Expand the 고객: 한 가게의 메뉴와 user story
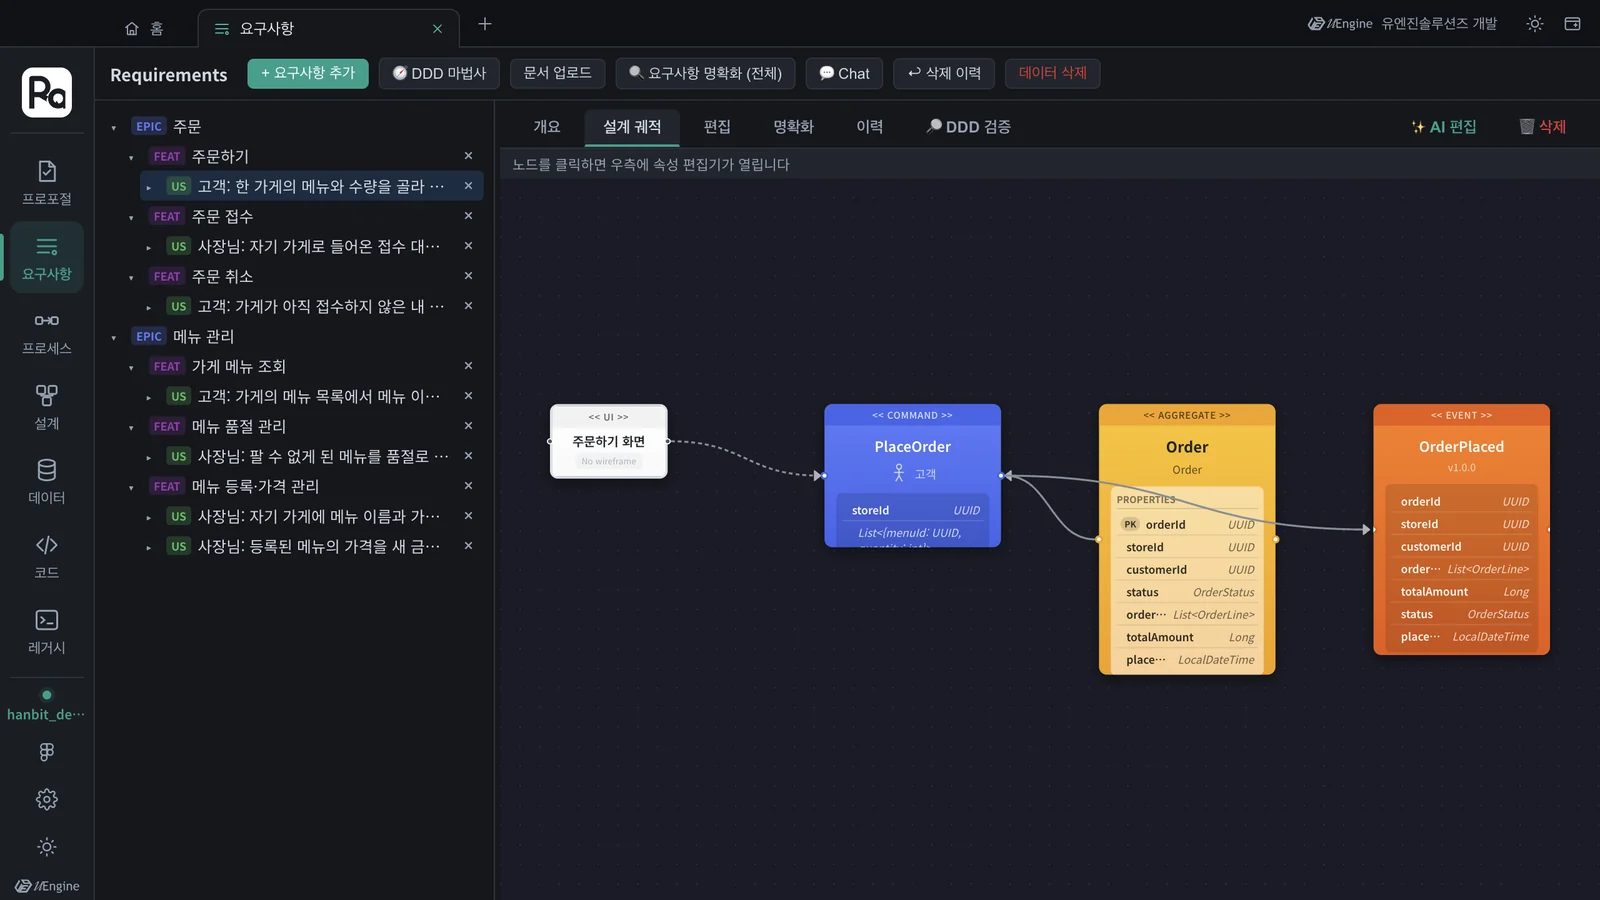 (x=149, y=187)
